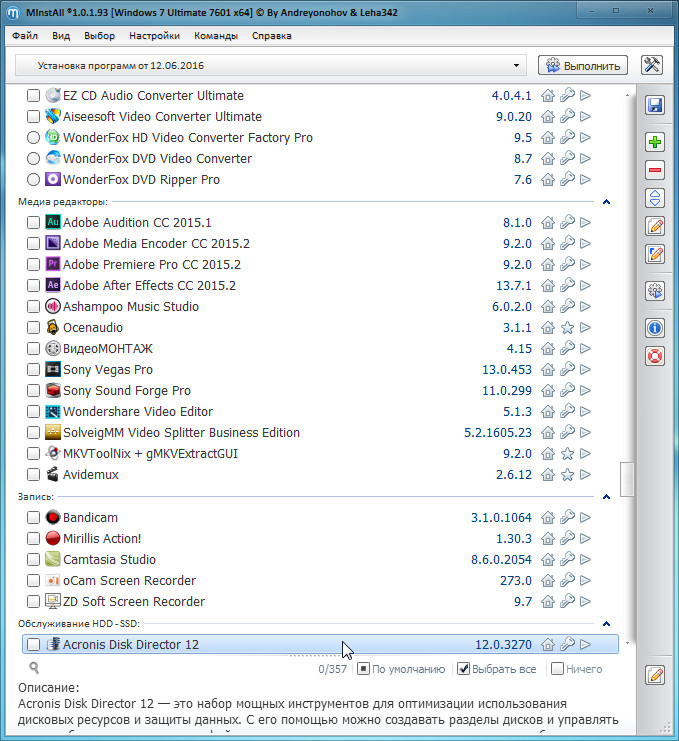Click the home icon for oCam Screen Recorder
Screen dimensions: 679x741
(548, 580)
